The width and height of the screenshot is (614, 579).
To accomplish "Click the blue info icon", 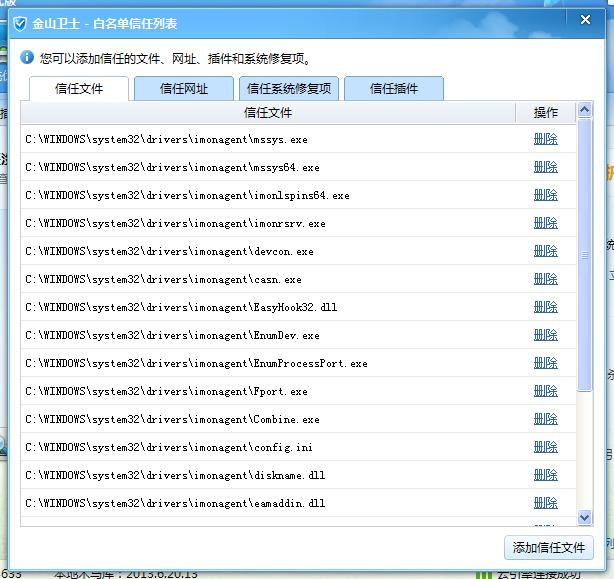I will (x=27, y=58).
